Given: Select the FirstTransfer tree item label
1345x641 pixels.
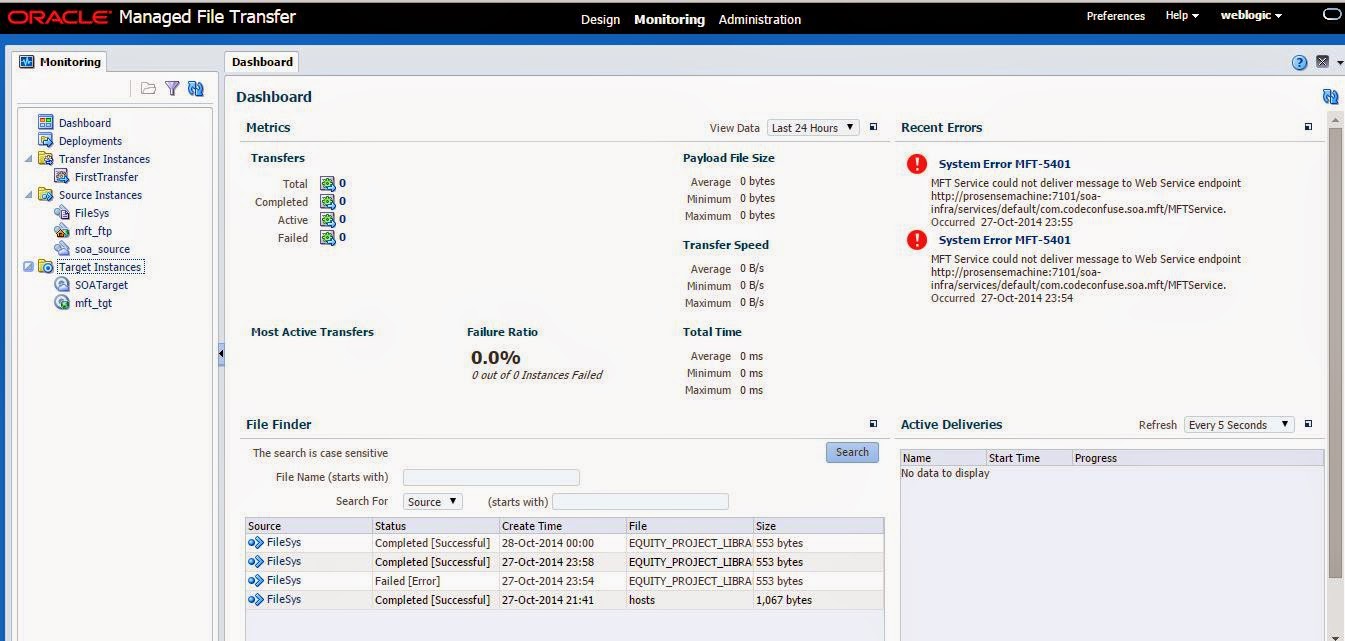Looking at the screenshot, I should point(106,177).
